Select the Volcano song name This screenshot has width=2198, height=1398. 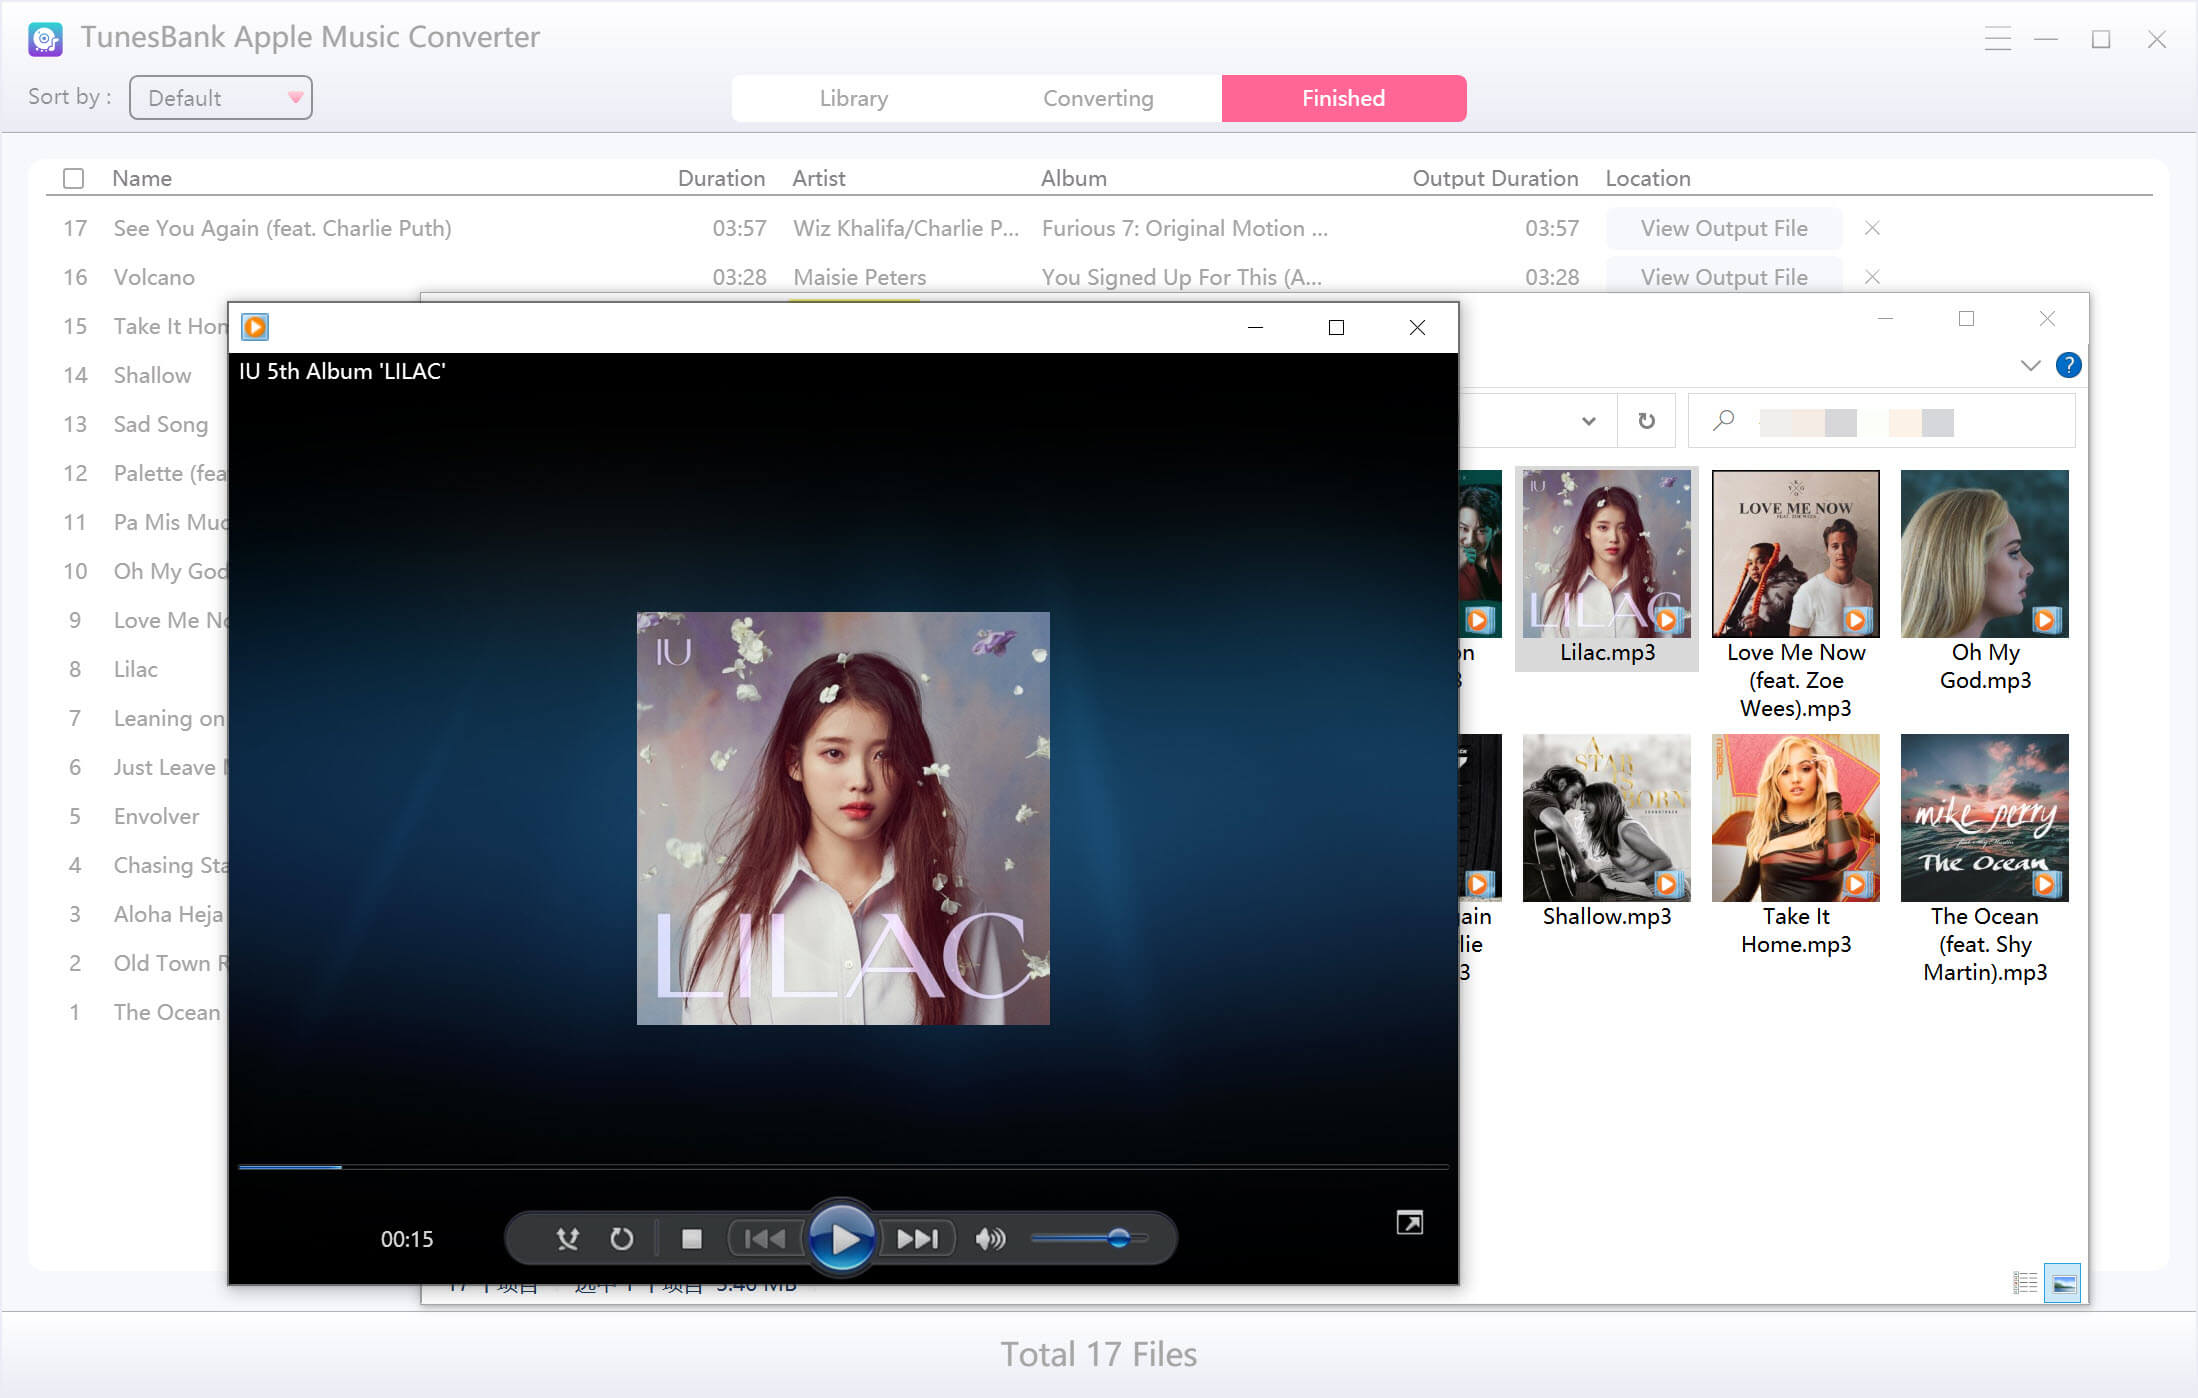tap(154, 277)
